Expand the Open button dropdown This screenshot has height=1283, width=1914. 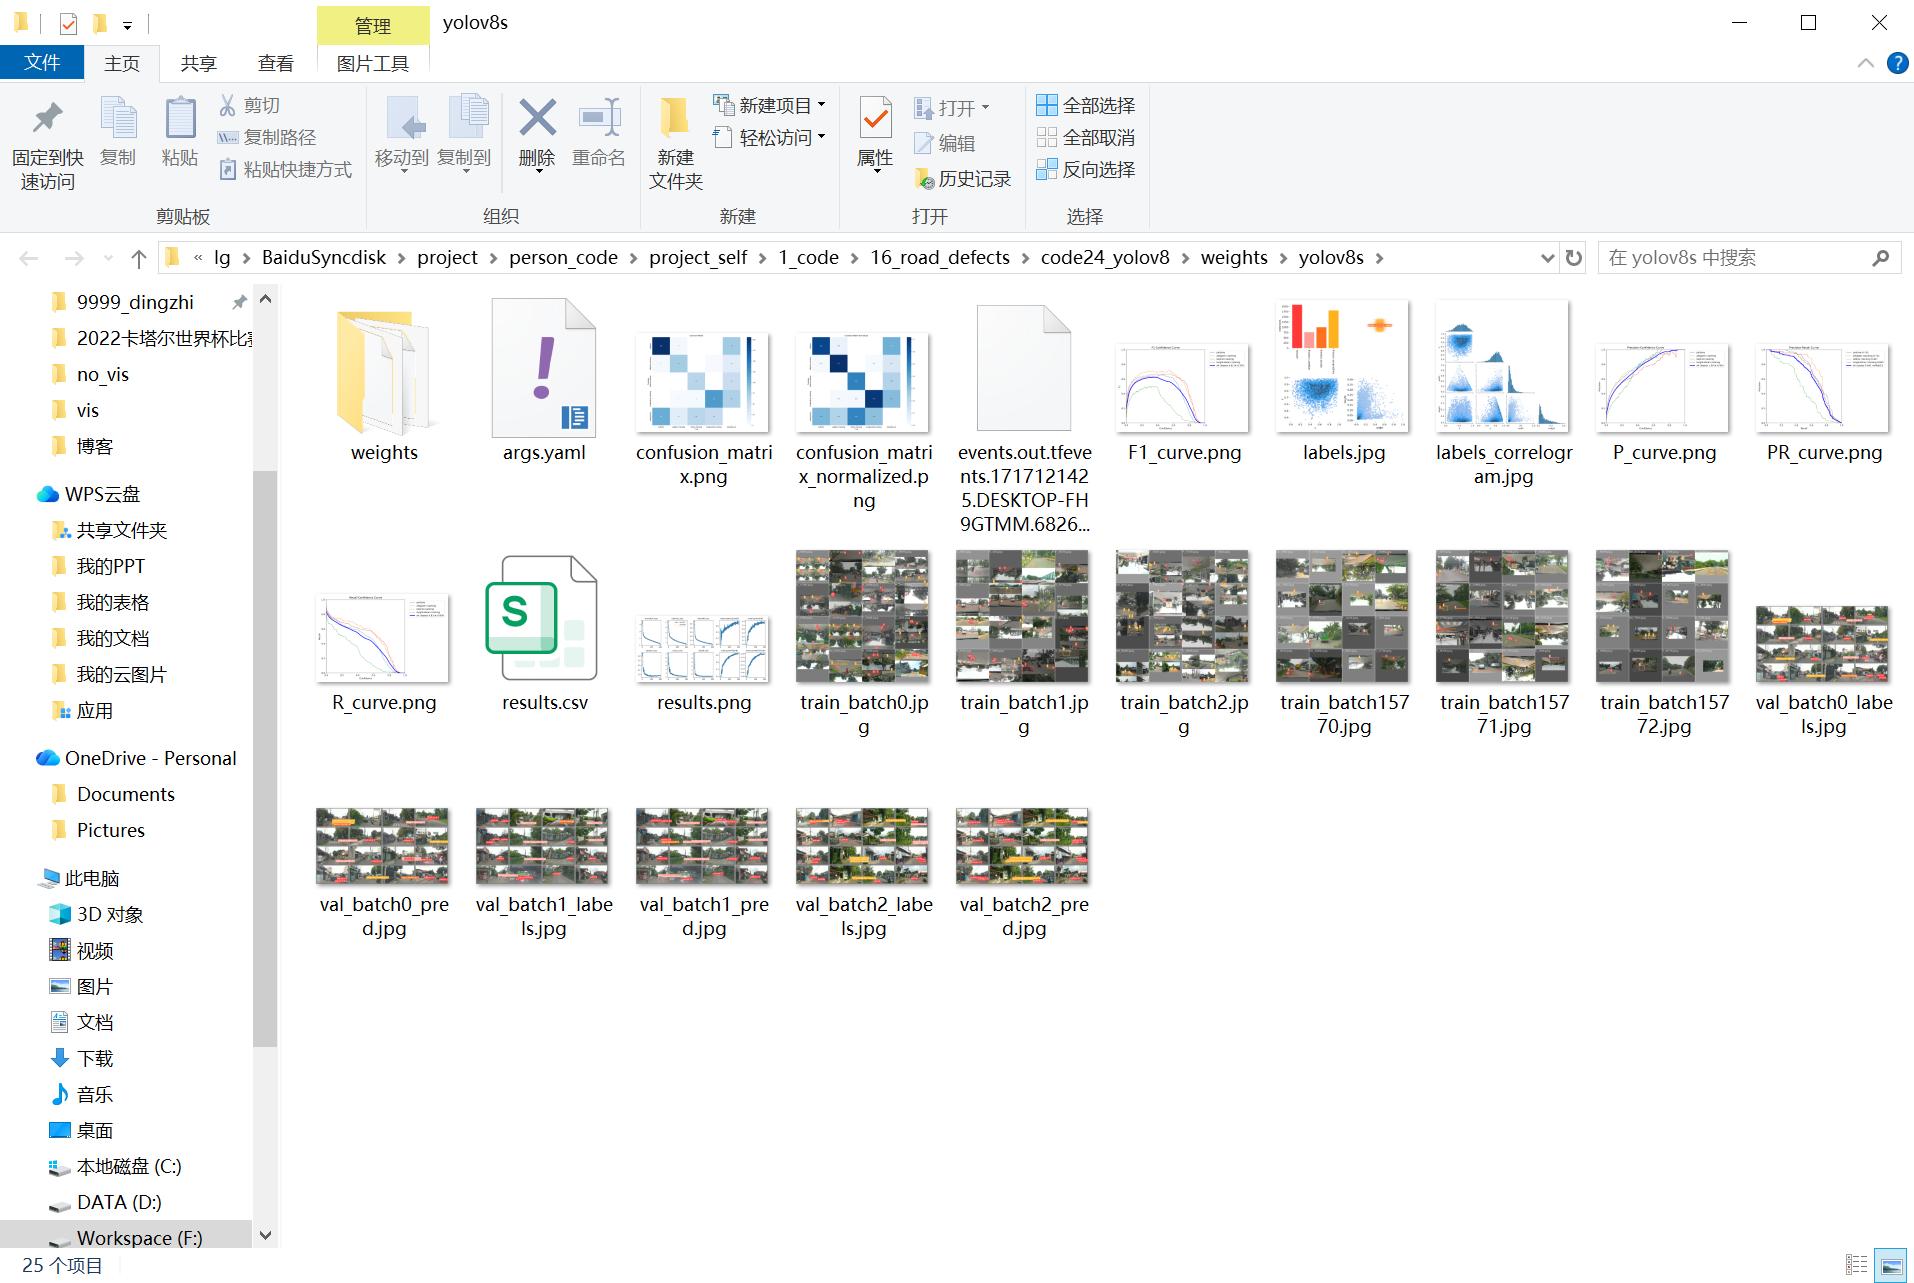pyautogui.click(x=986, y=107)
